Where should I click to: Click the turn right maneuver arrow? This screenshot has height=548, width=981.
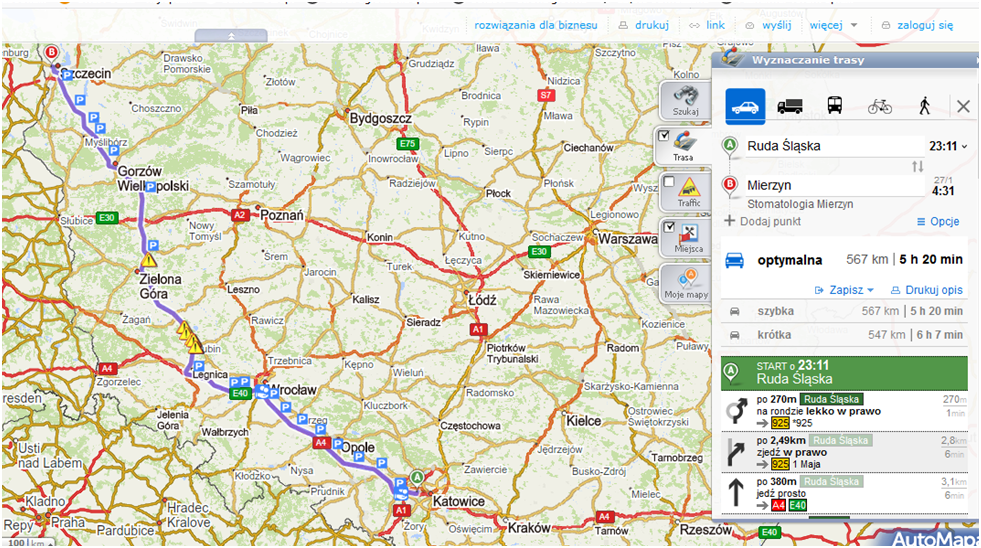[x=736, y=452]
